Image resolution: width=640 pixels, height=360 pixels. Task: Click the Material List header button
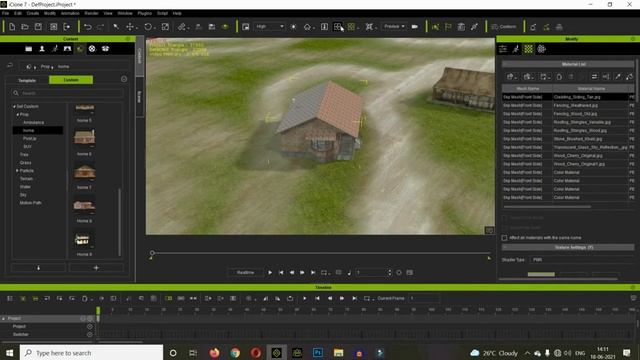pos(568,64)
